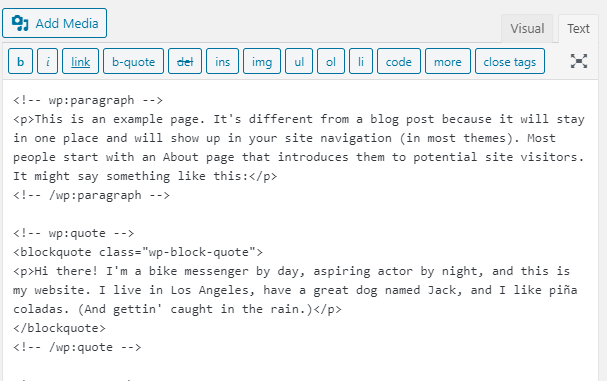Insert code tag using code button
Viewport: 607px width, 381px height.
pos(399,61)
